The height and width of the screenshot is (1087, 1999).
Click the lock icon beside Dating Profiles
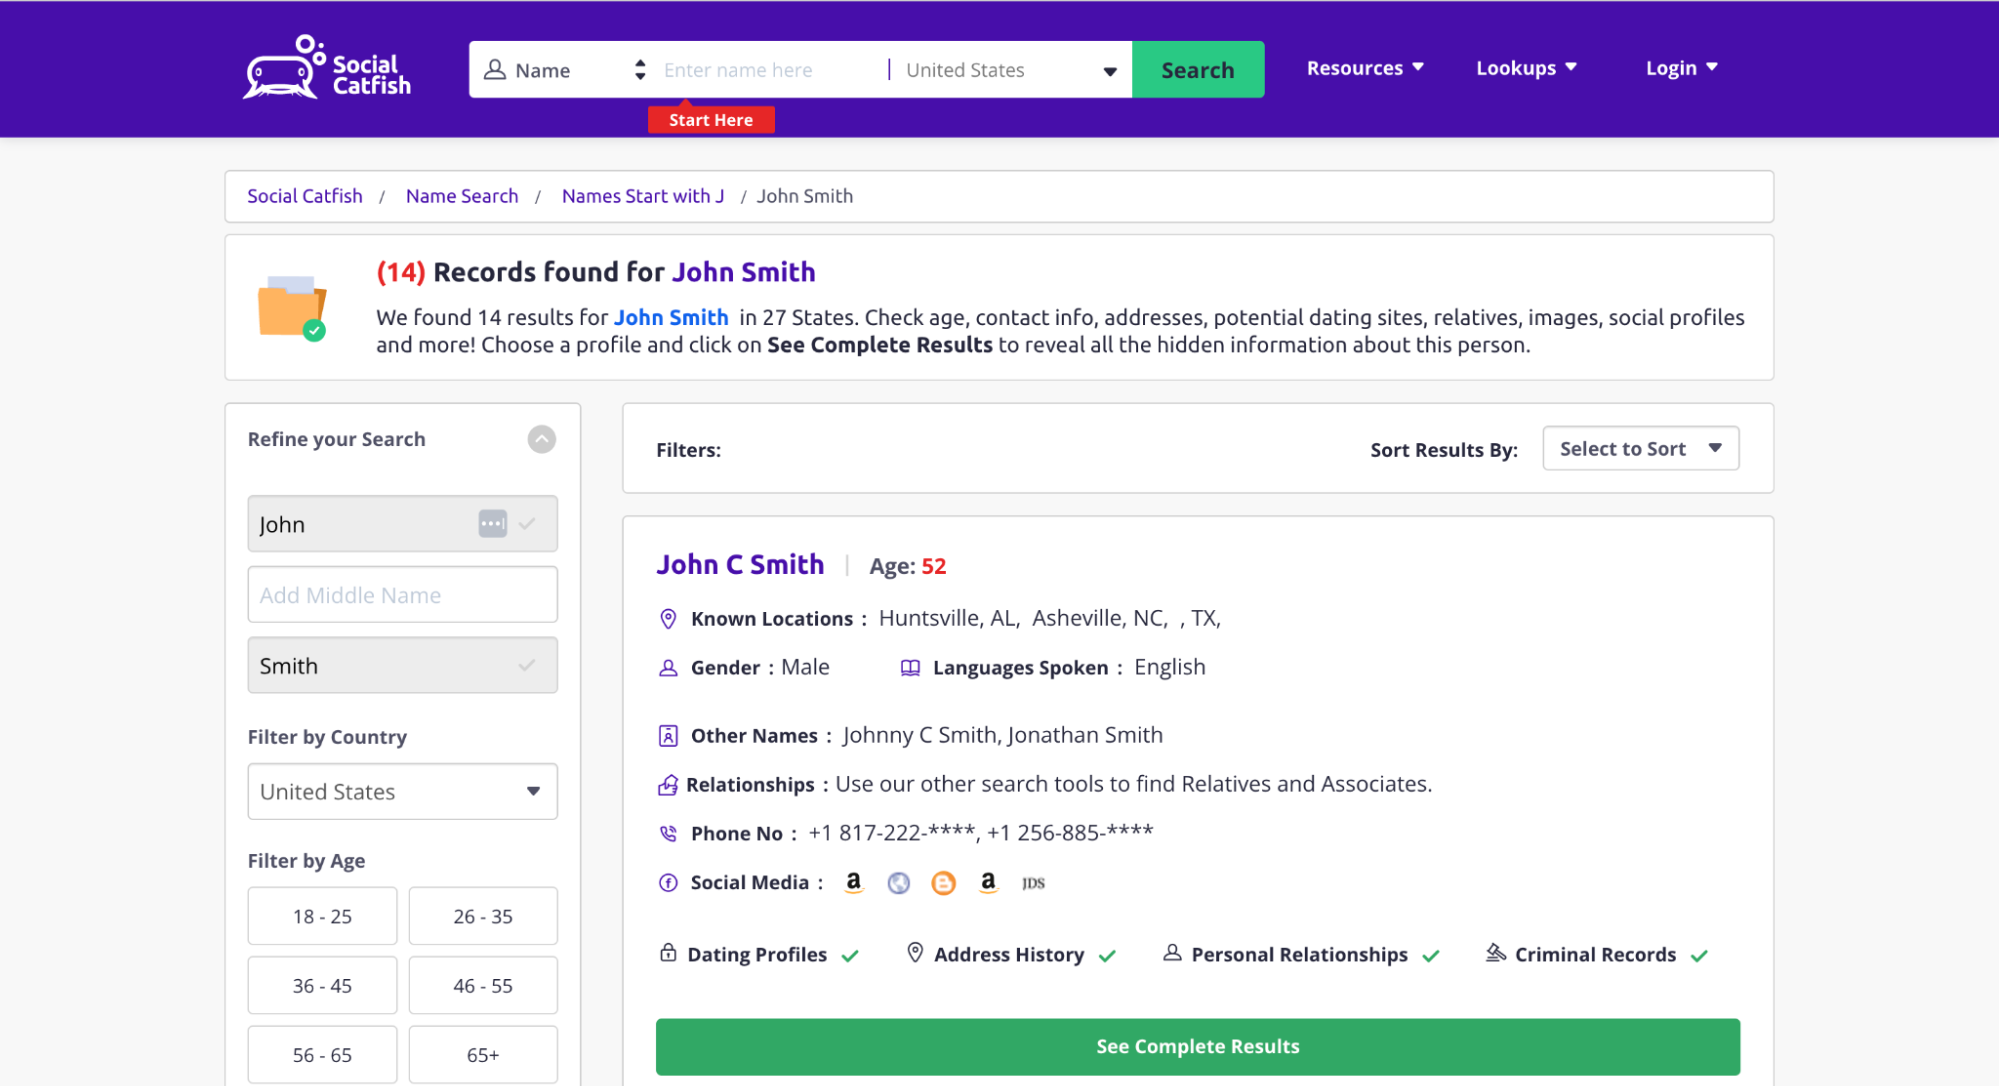coord(668,953)
